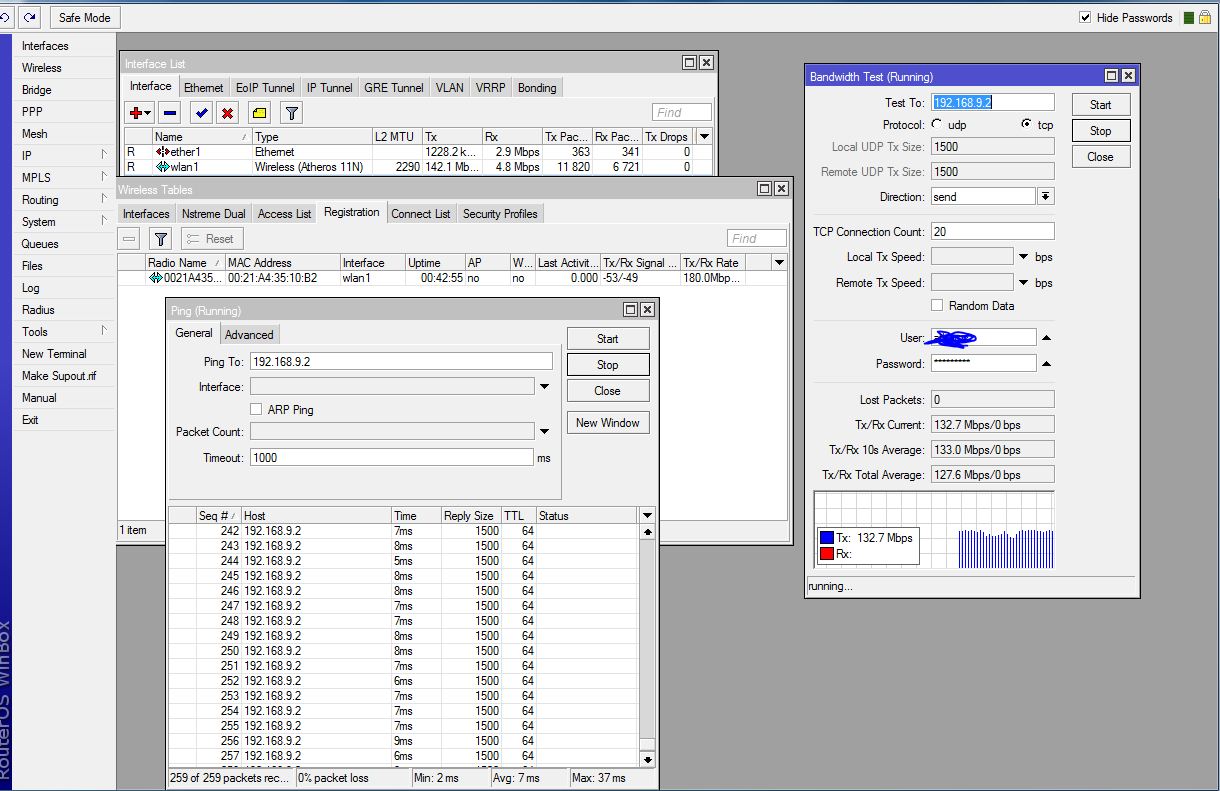Open the Ping Interface dropdown
The width and height of the screenshot is (1220, 791).
(545, 387)
